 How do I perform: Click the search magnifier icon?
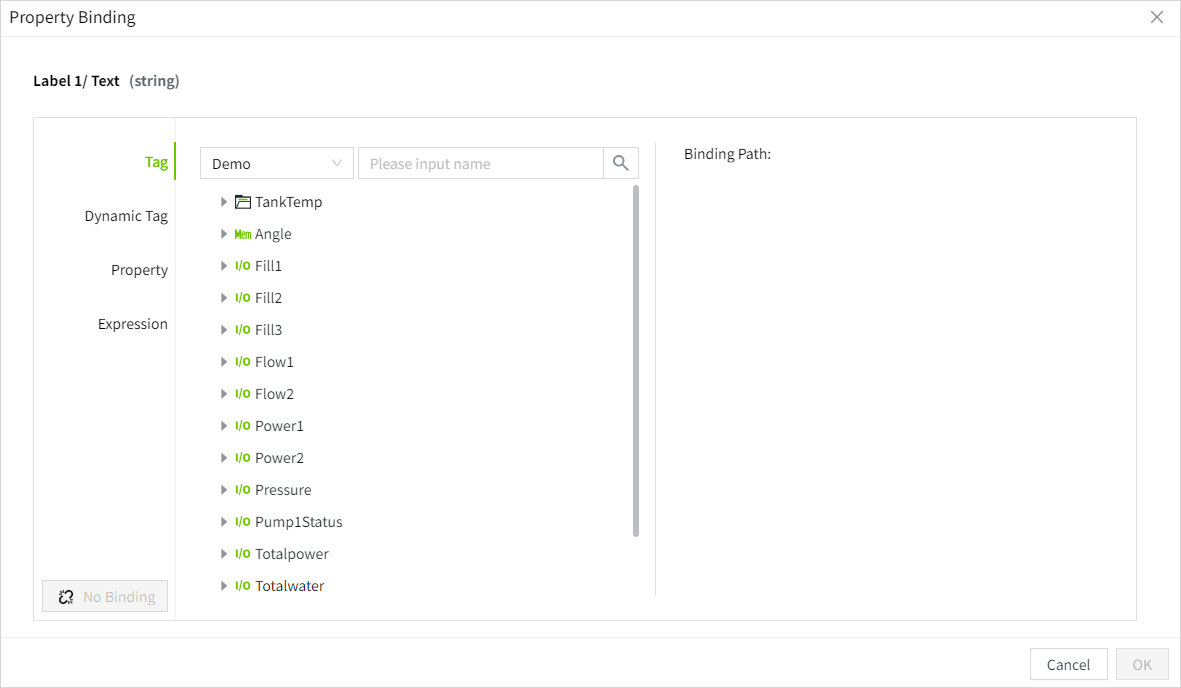621,163
